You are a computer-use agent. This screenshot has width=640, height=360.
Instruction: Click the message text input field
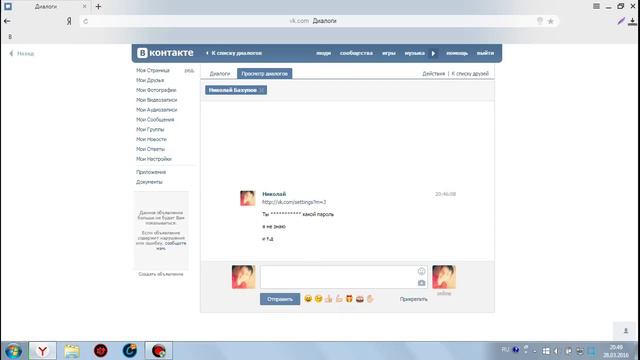[344, 277]
